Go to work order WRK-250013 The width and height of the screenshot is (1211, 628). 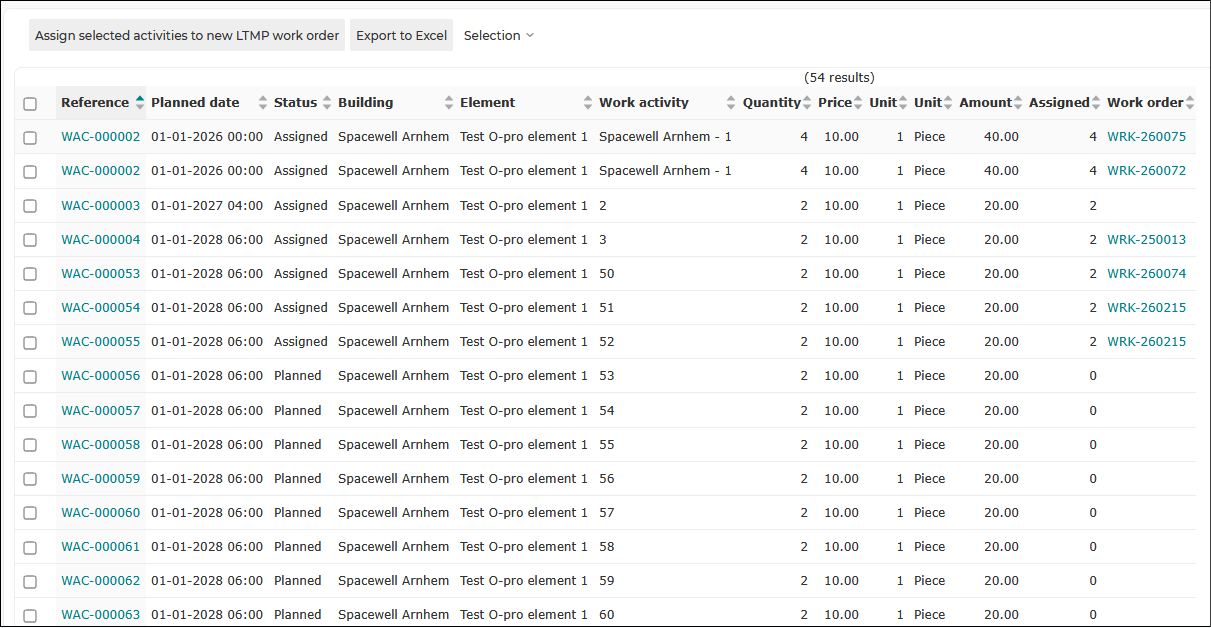tap(1146, 240)
